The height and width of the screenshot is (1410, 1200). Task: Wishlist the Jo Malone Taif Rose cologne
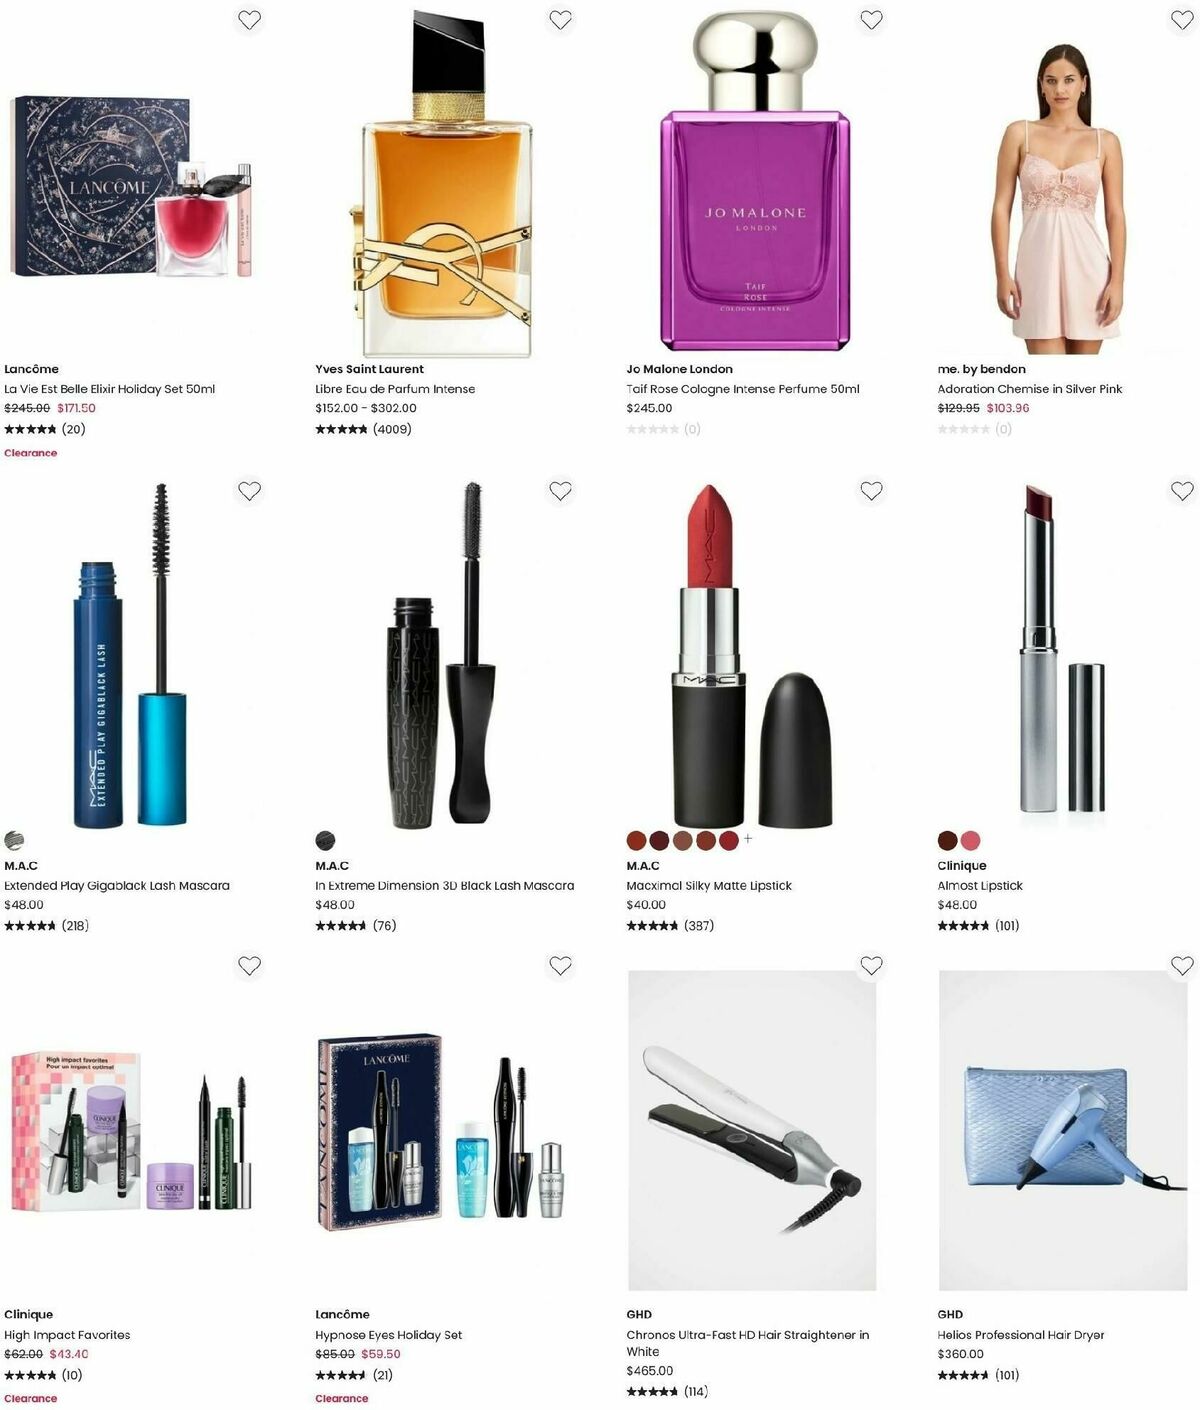(871, 20)
